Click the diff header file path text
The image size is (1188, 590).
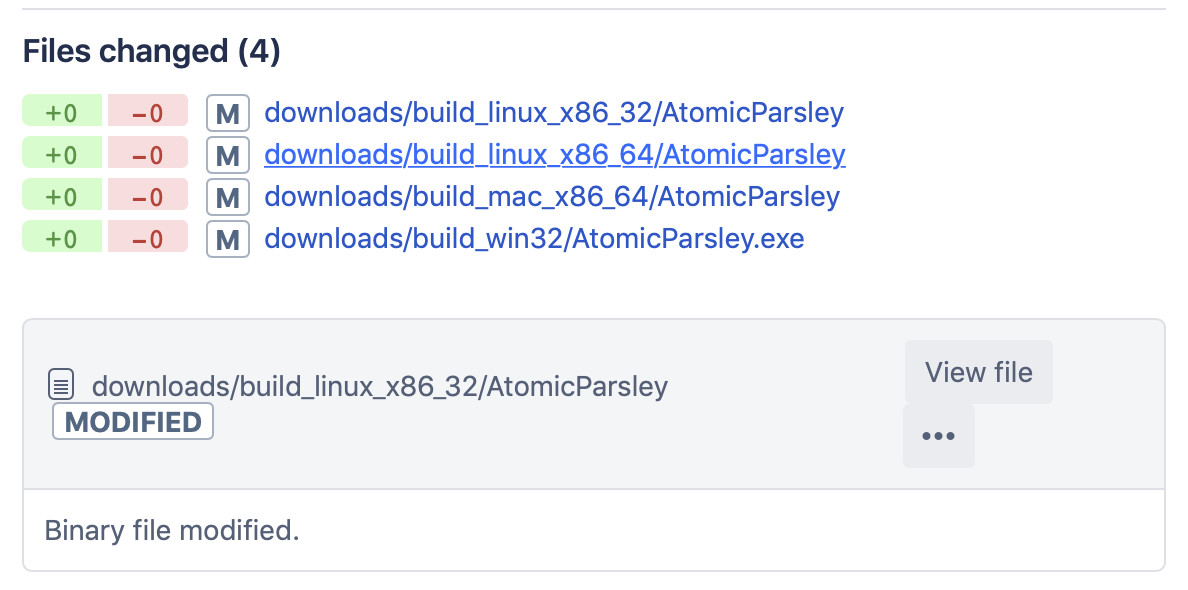pyautogui.click(x=380, y=386)
